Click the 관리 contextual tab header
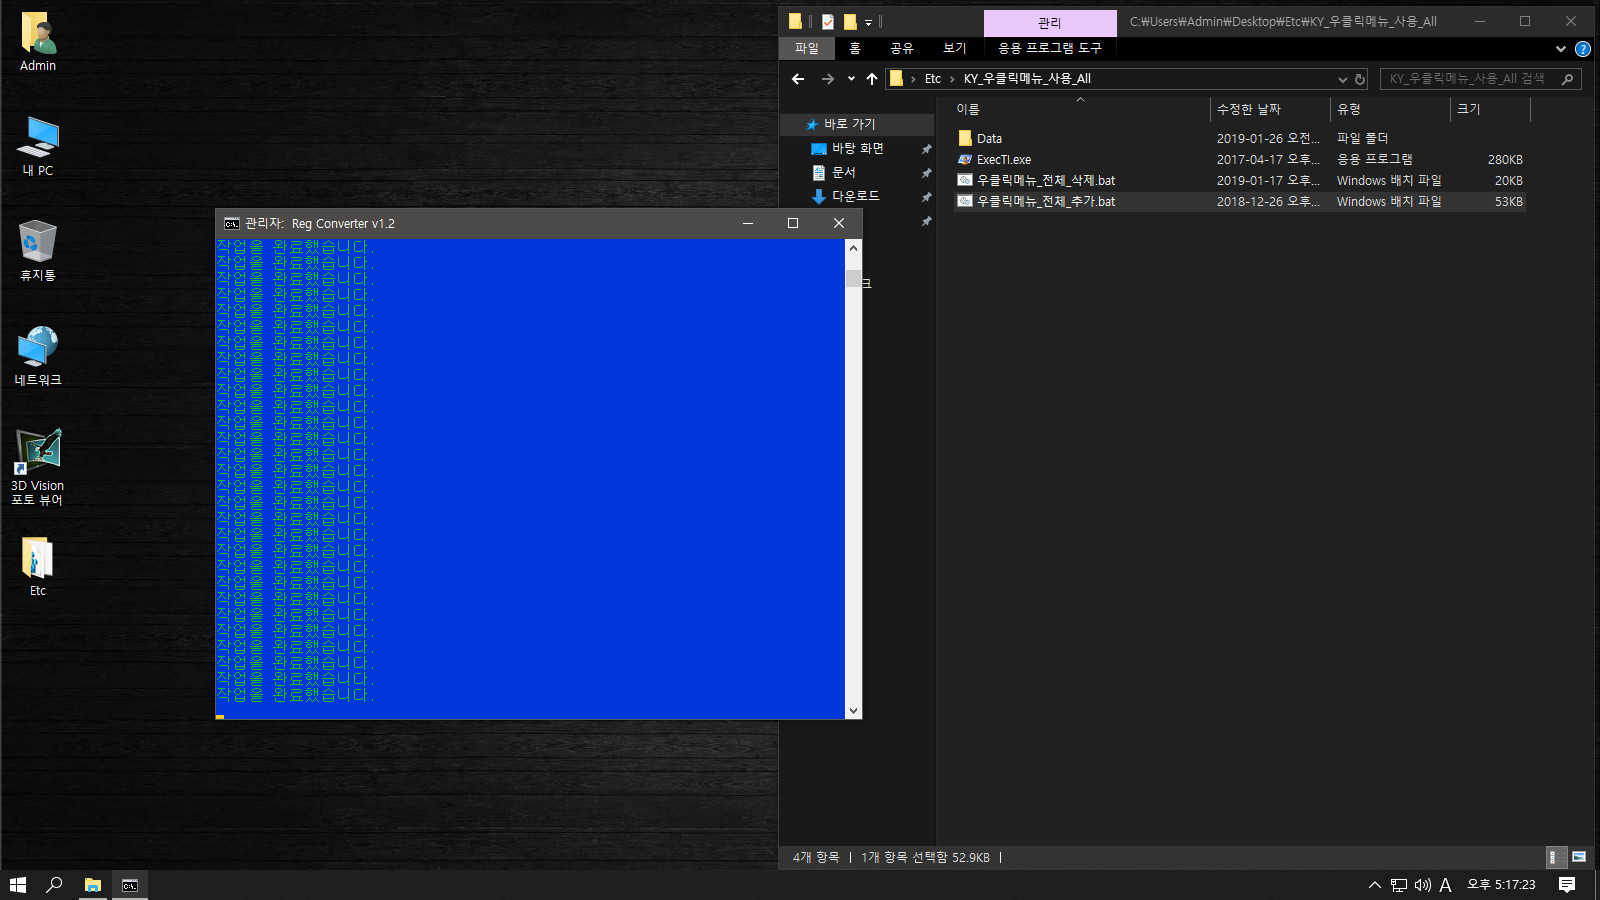Screen dimensions: 1600x900 coord(1050,23)
